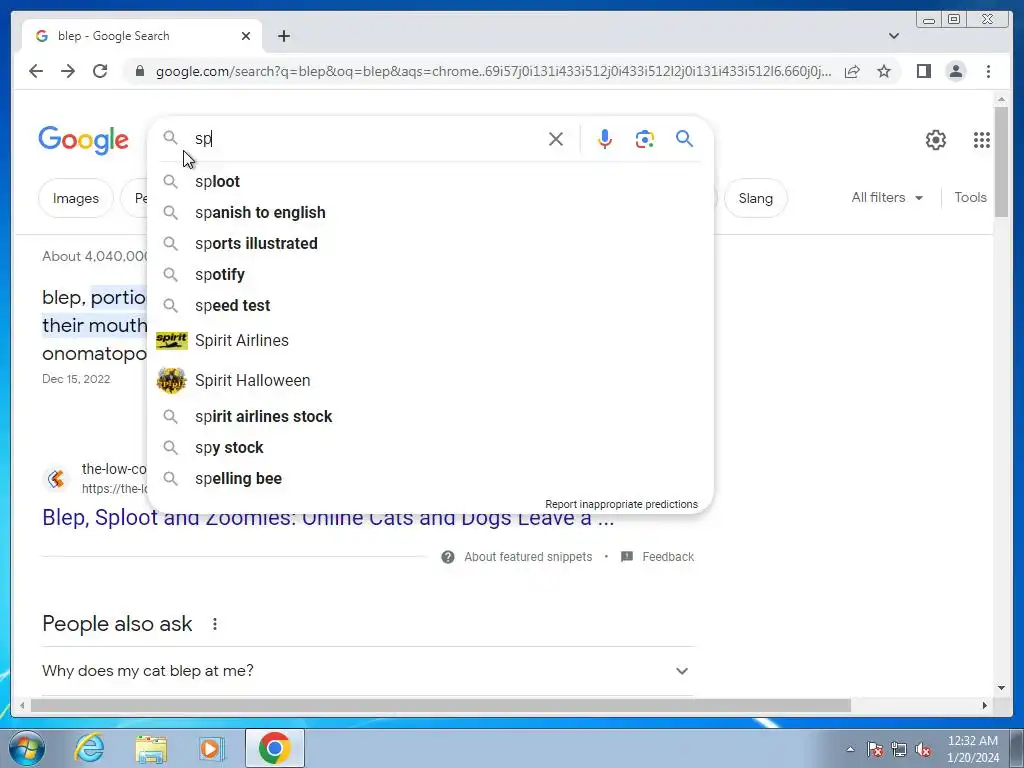The height and width of the screenshot is (768, 1024).
Task: Open Windows Explorer folder in taskbar
Action: [x=151, y=748]
